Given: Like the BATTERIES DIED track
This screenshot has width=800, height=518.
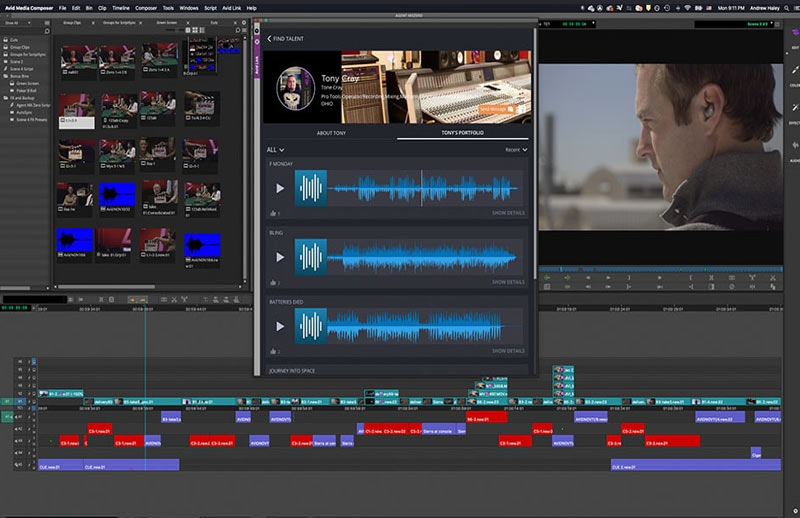Looking at the screenshot, I should [273, 351].
